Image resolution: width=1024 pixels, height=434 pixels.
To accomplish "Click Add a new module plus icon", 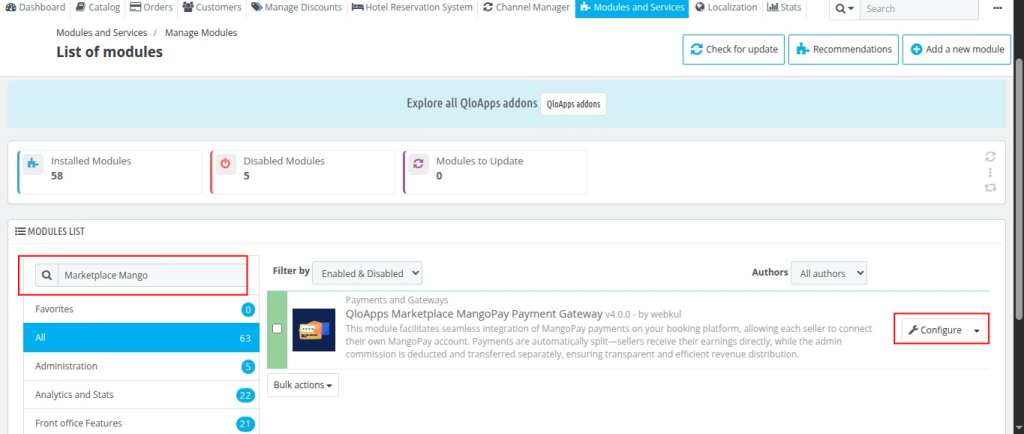I will pyautogui.click(x=916, y=50).
